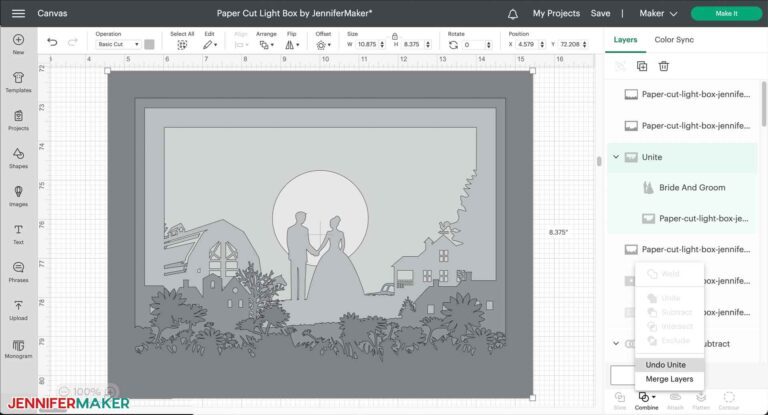This screenshot has height=415, width=768.
Task: Click the New project icon
Action: tap(18, 44)
